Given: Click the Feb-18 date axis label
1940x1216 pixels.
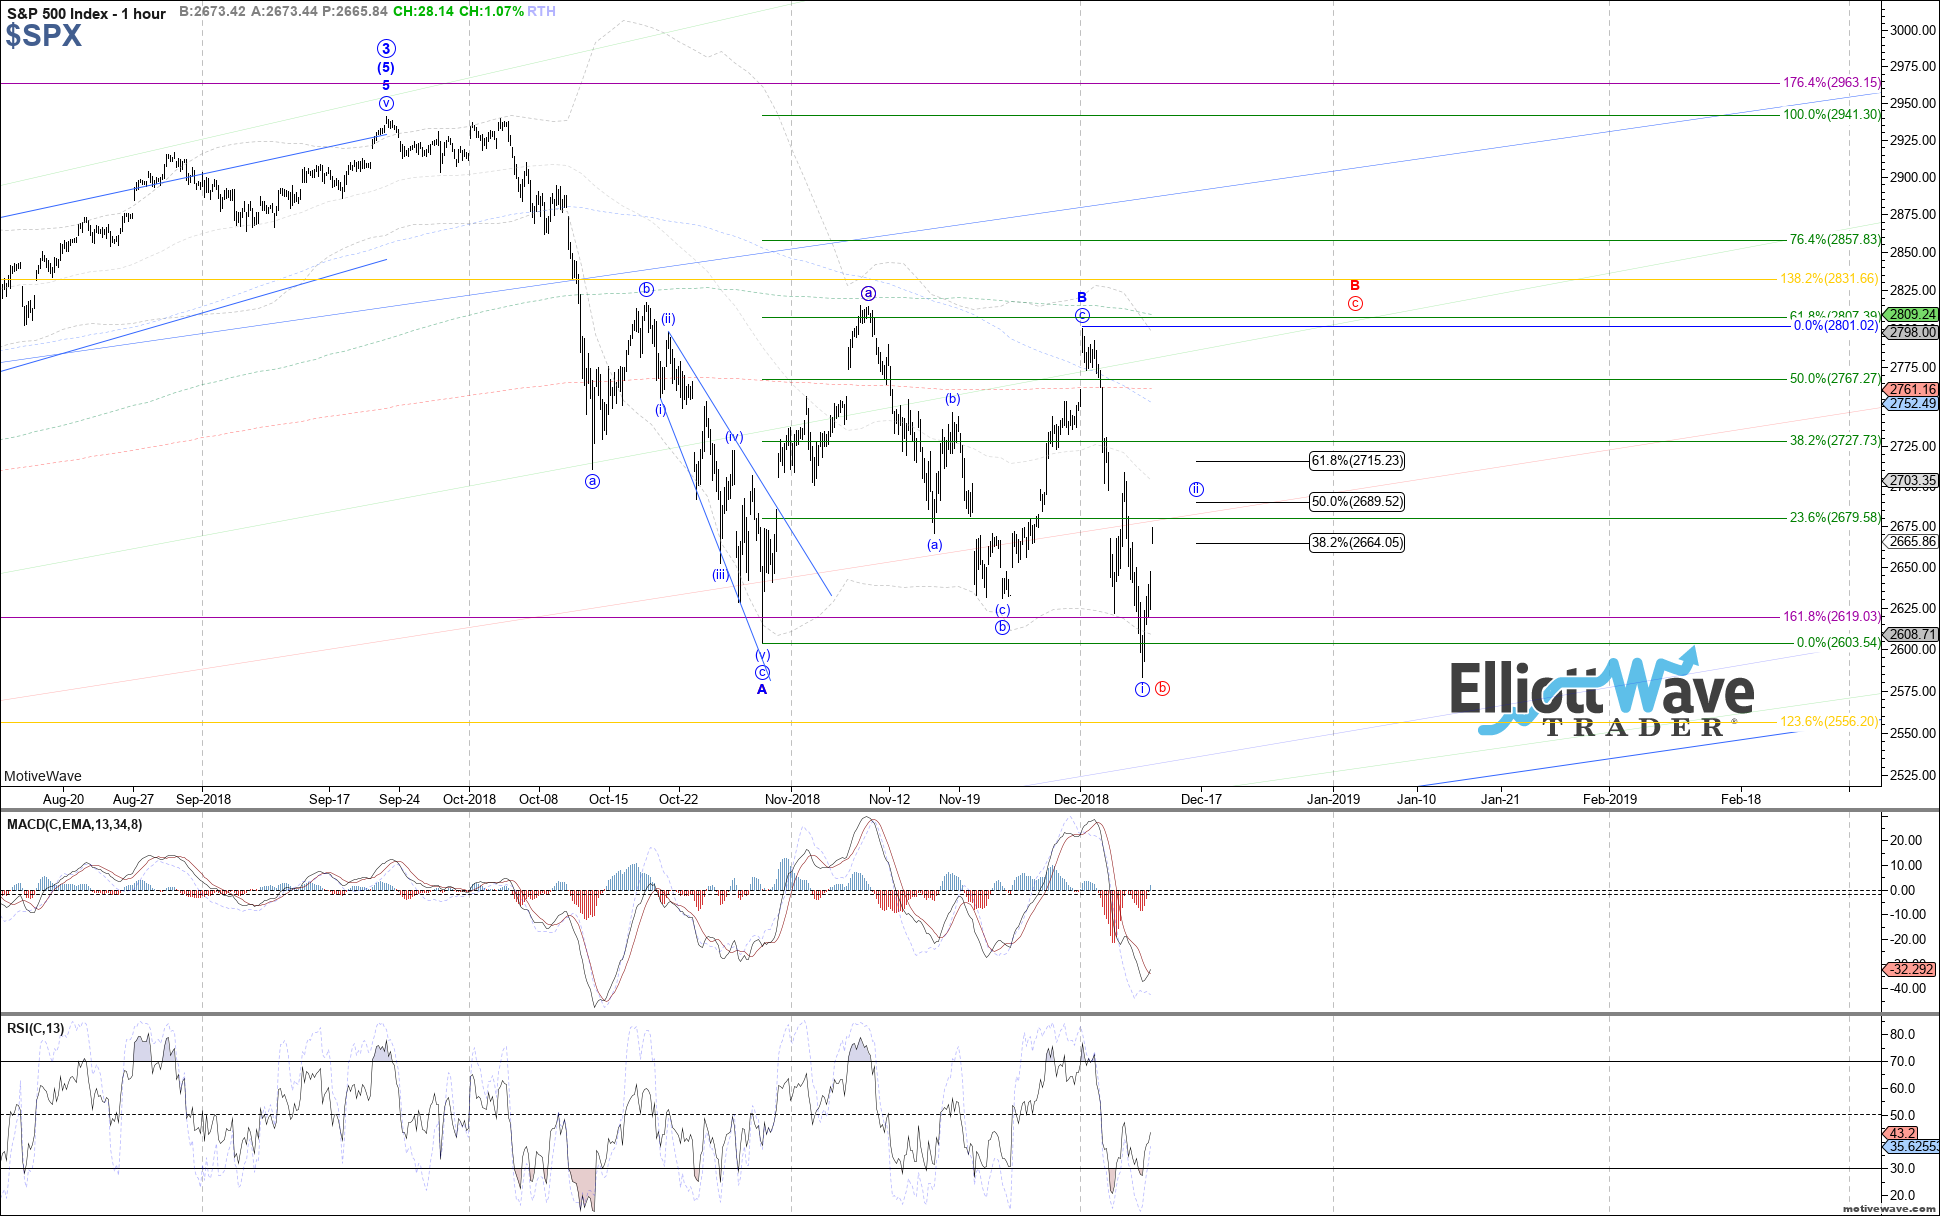Looking at the screenshot, I should tap(1740, 799).
